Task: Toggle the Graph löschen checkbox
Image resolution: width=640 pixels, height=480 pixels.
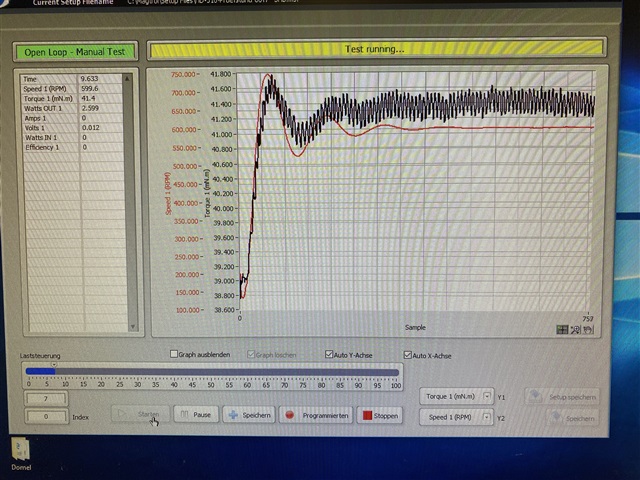Action: point(251,354)
